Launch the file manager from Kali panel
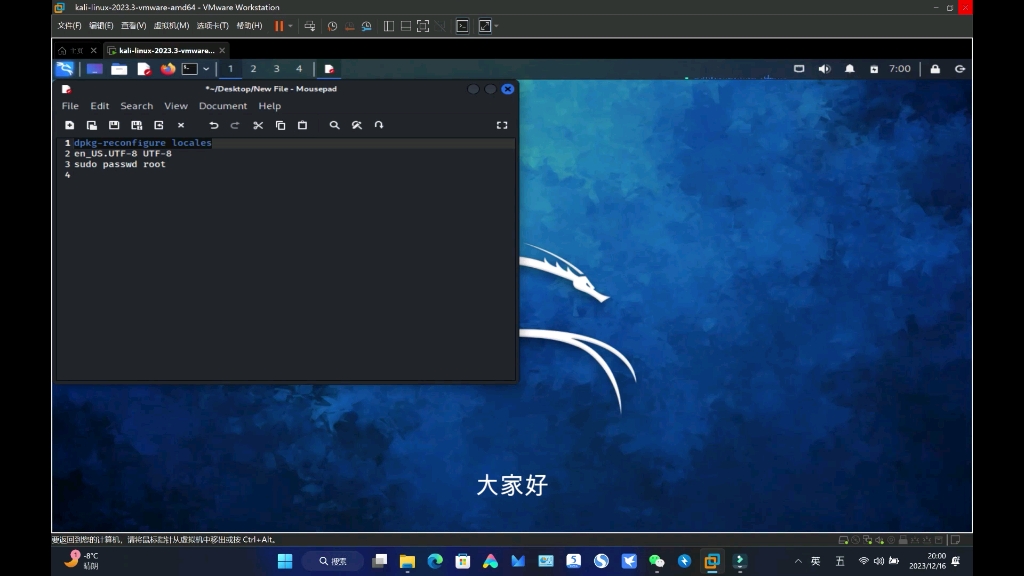 [x=119, y=69]
